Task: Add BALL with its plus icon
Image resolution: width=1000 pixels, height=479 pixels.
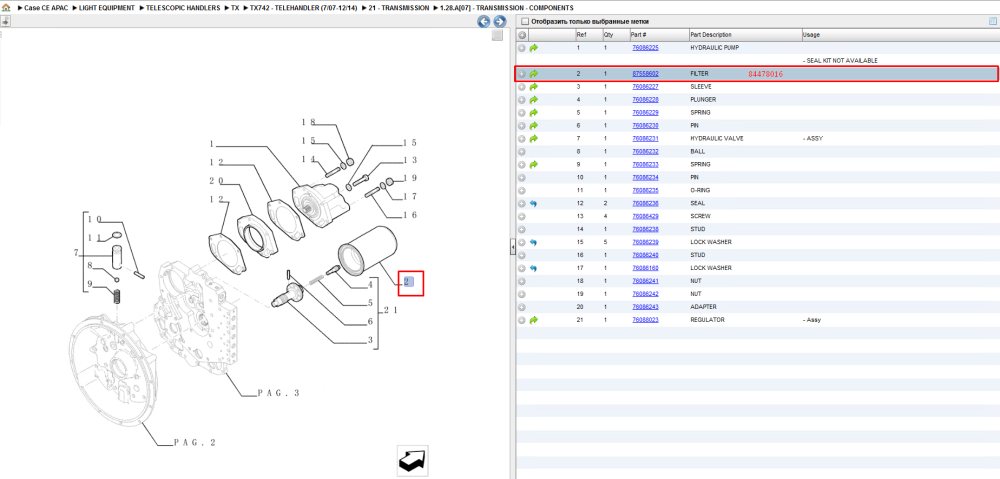Action: pos(522,152)
